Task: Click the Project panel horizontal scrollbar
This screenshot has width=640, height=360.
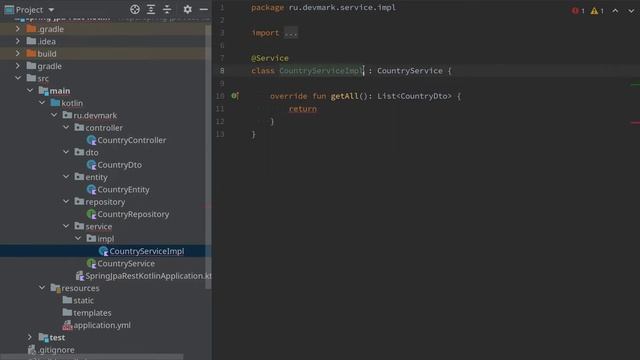Action: [91, 357]
